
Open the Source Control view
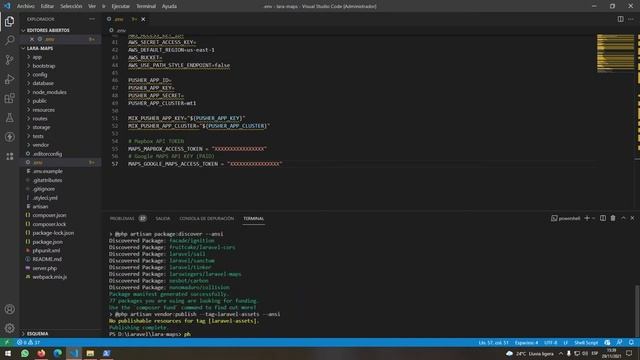(9, 60)
